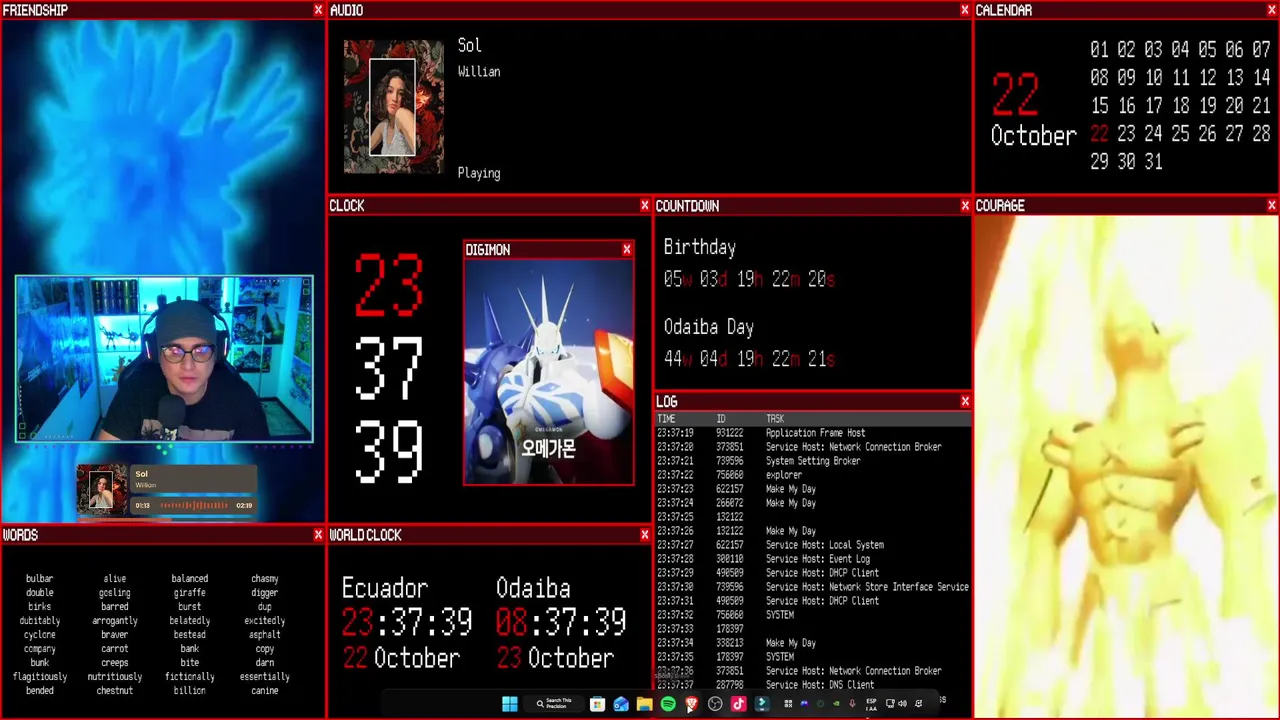Click the word 'giraffe'

coord(189,593)
